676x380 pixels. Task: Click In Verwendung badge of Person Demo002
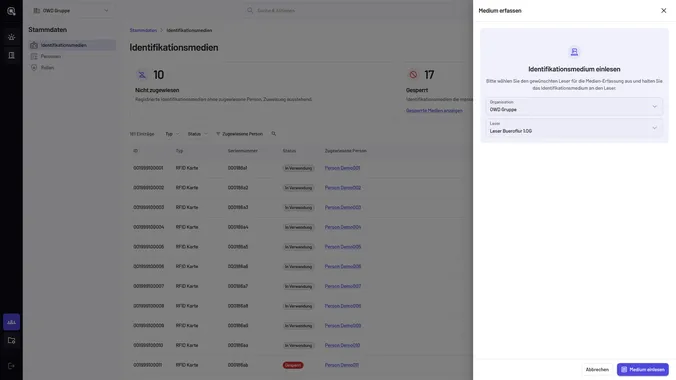point(298,188)
